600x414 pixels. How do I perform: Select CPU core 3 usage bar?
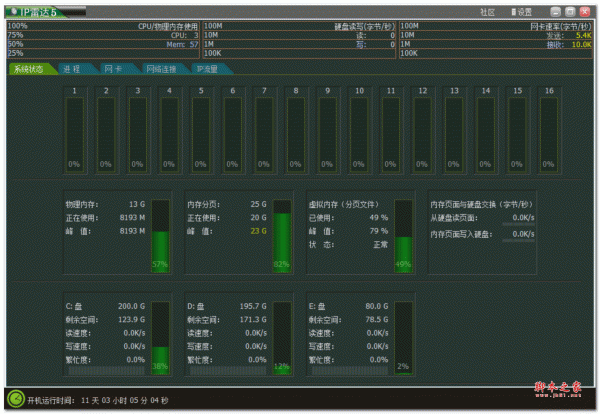pos(138,134)
